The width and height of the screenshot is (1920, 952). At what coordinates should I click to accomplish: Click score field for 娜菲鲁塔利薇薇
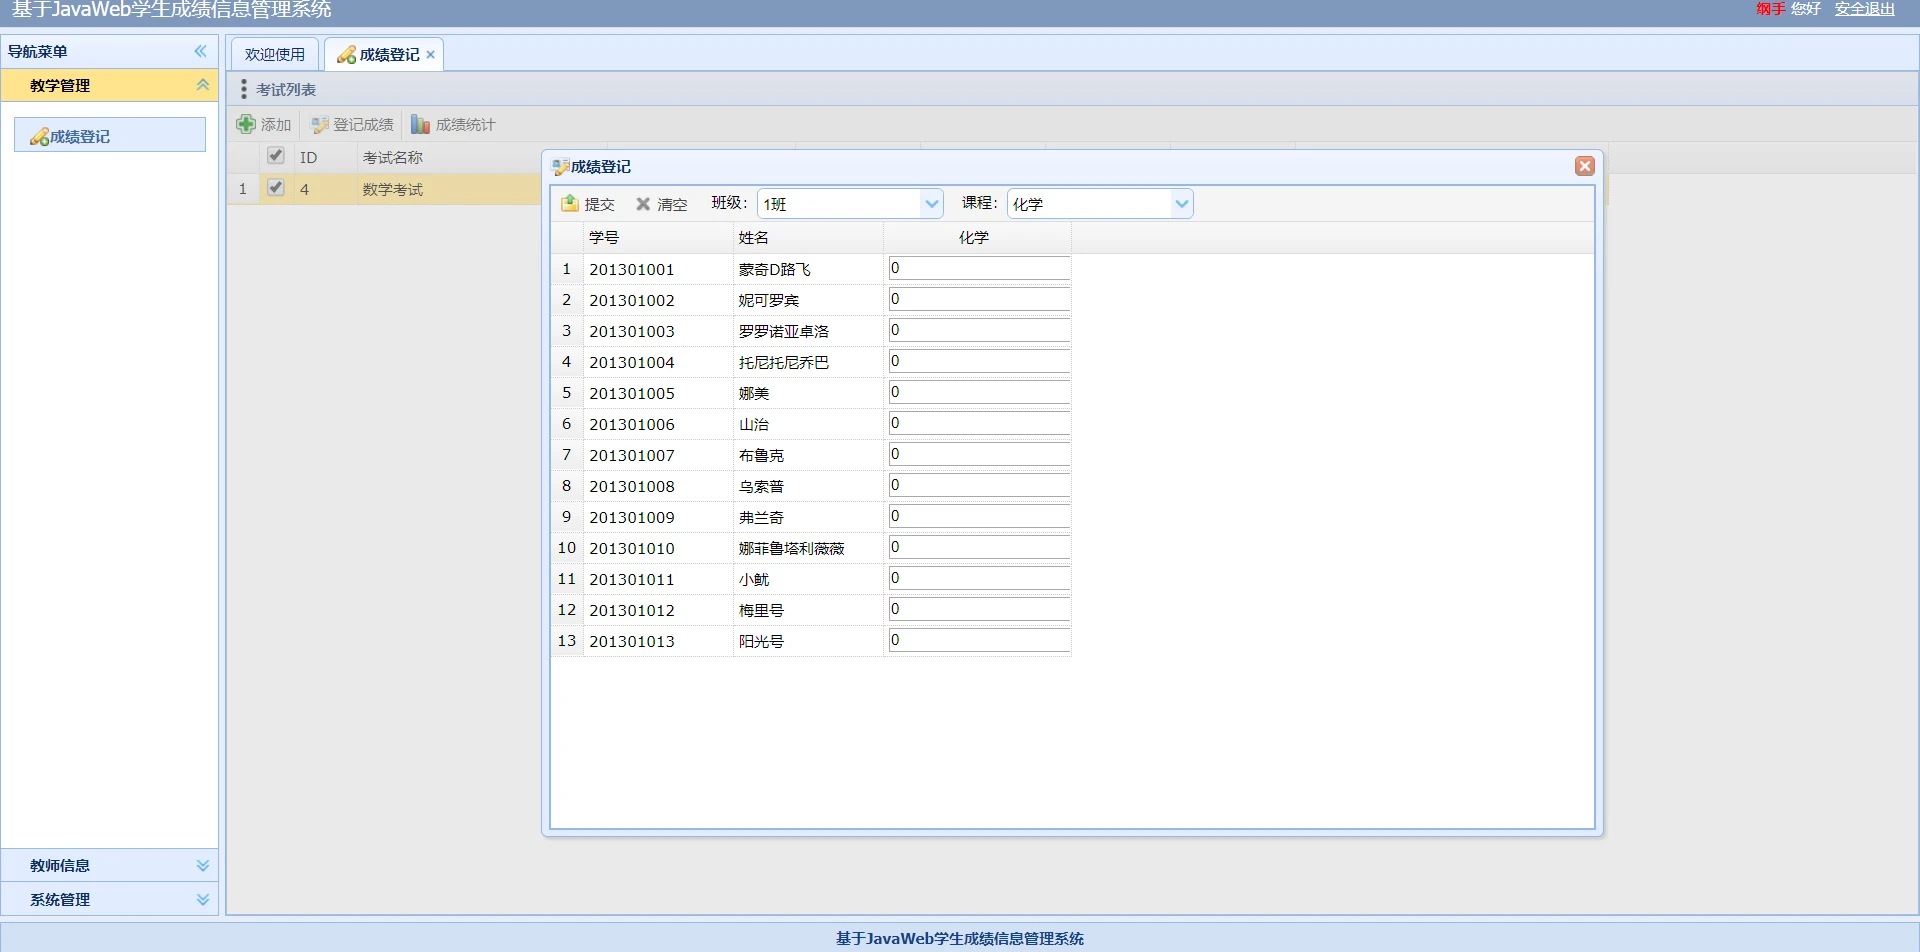click(979, 547)
